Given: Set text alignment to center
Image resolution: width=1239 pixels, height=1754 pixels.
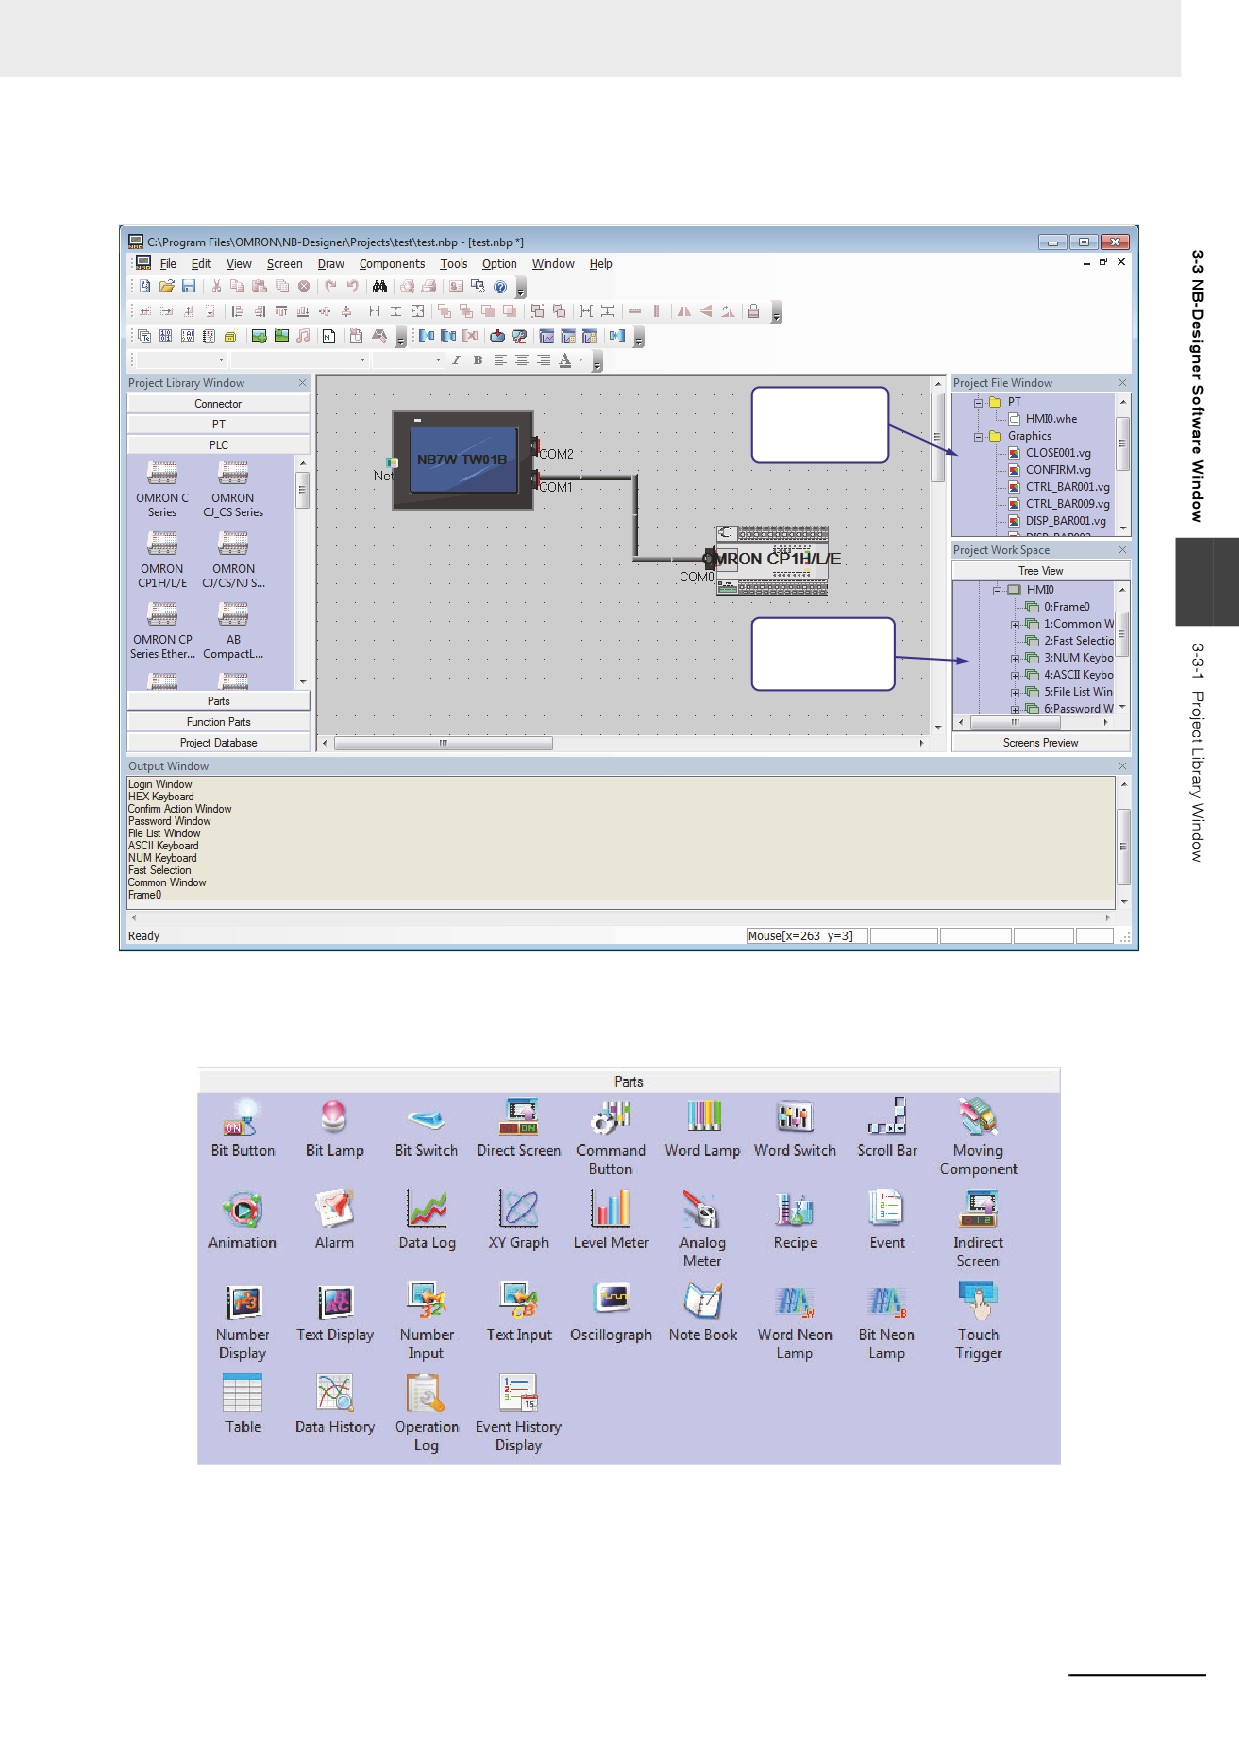Looking at the screenshot, I should coord(522,360).
